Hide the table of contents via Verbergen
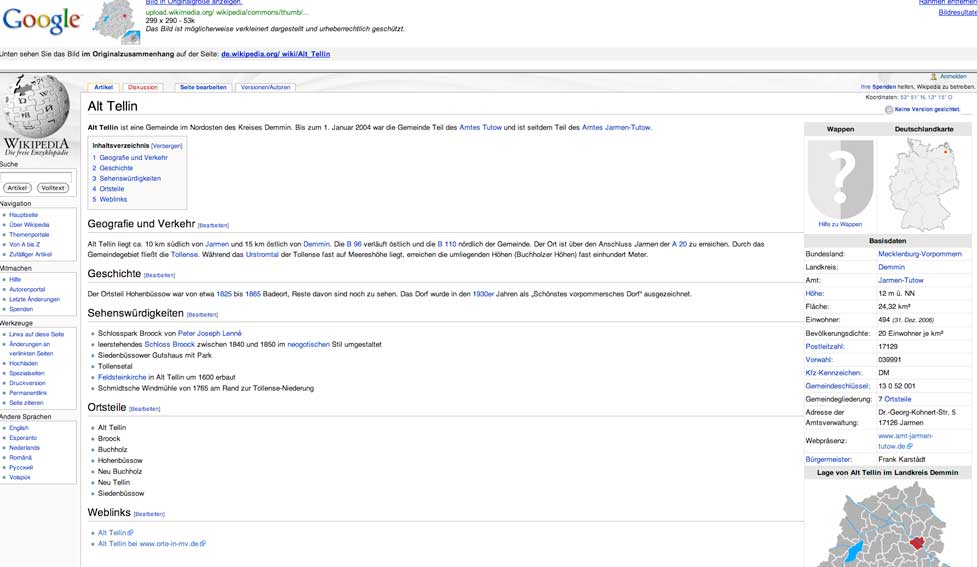This screenshot has width=977, height=567. click(167, 146)
